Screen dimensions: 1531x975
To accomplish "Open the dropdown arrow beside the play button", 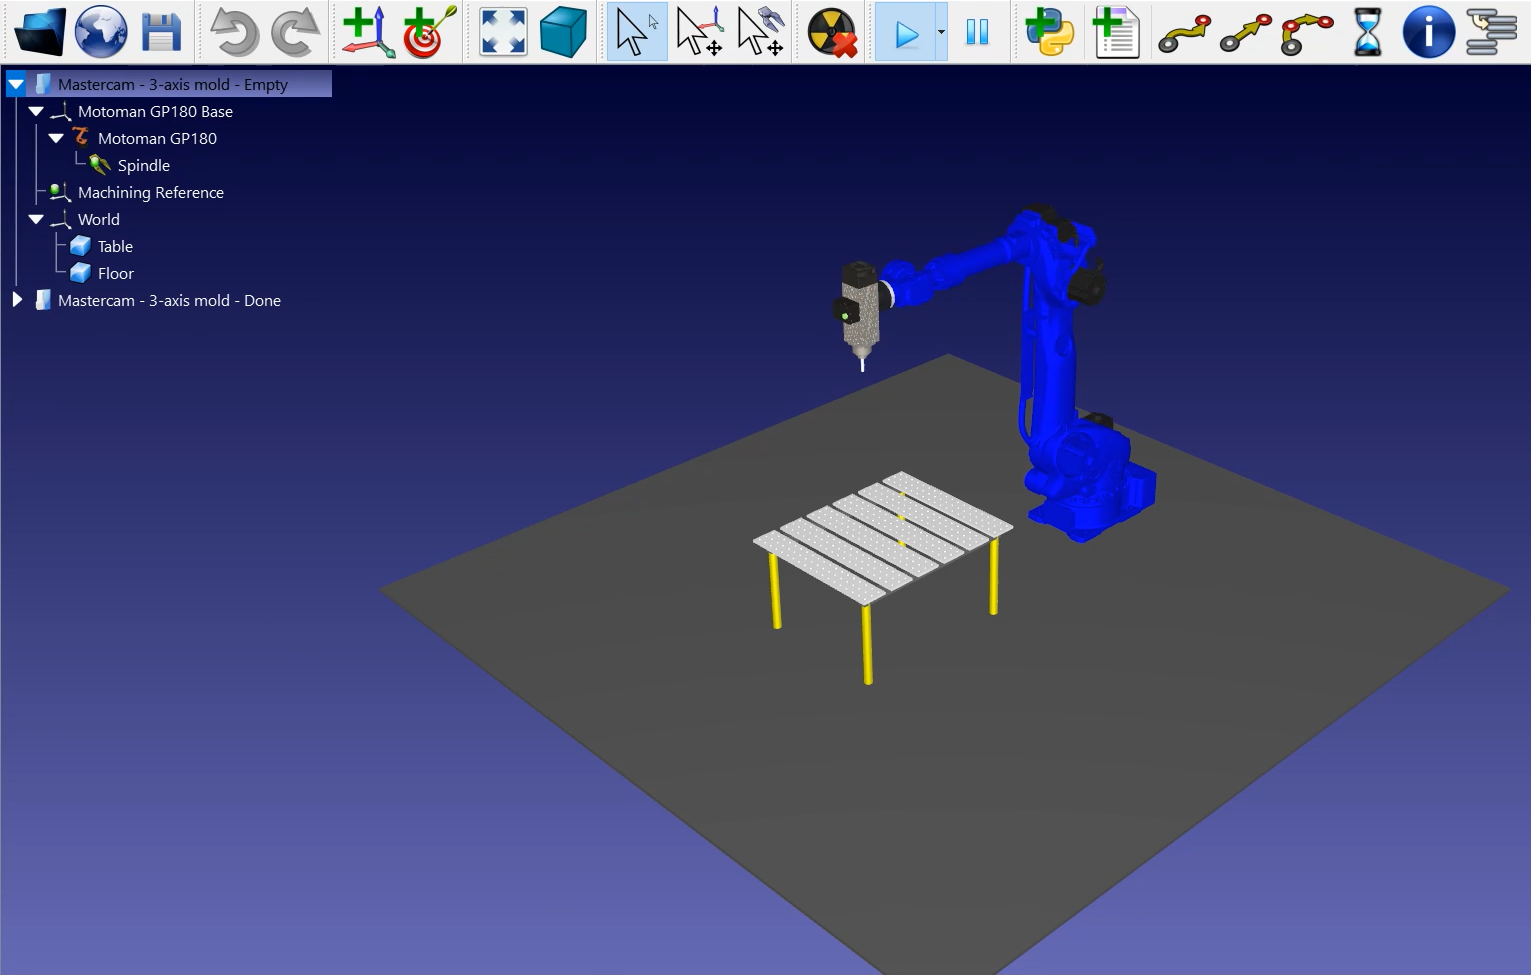I will 941,32.
